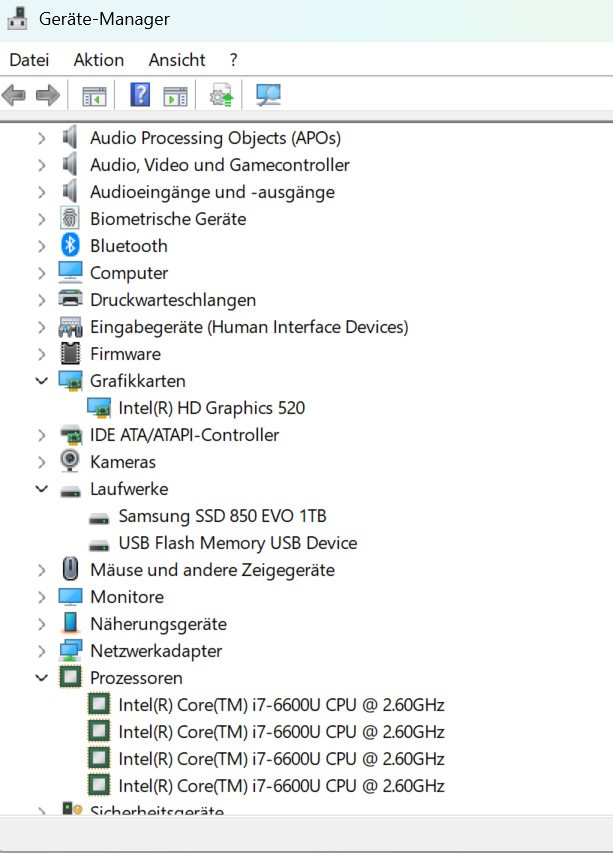Click the monitor icon beside Computer

[x=70, y=273]
